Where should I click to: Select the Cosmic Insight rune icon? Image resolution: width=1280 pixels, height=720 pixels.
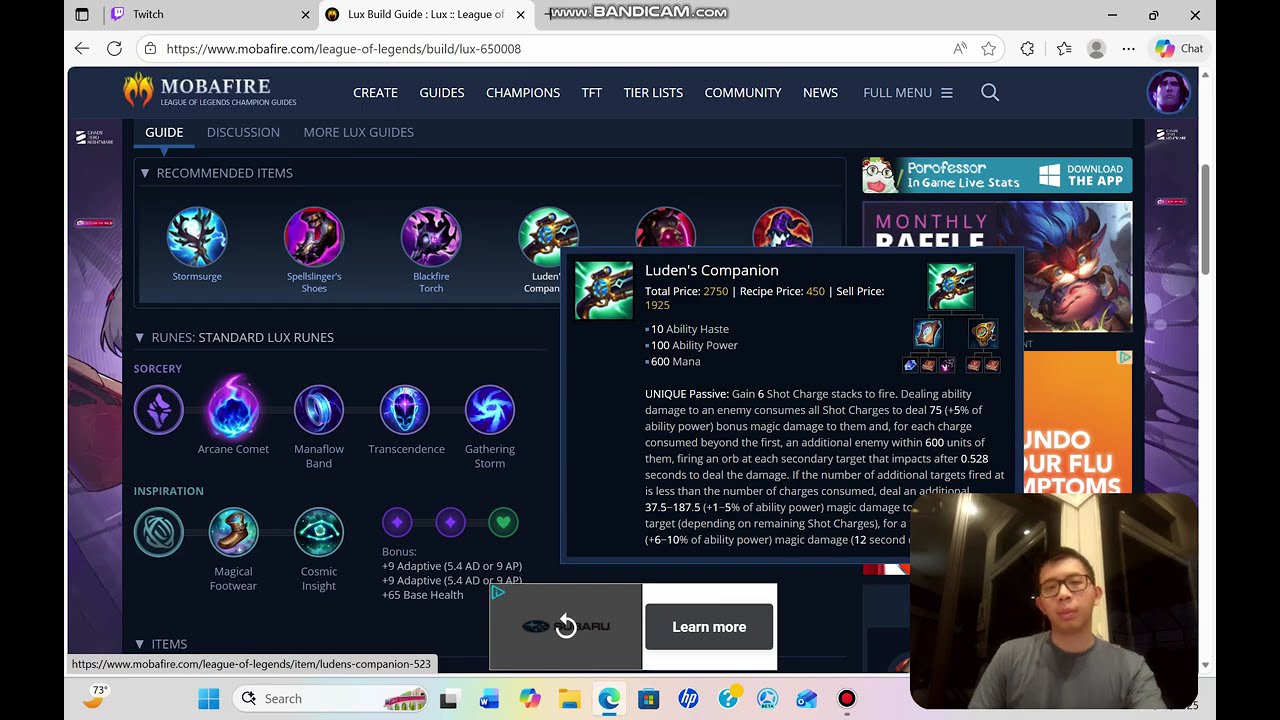click(319, 532)
